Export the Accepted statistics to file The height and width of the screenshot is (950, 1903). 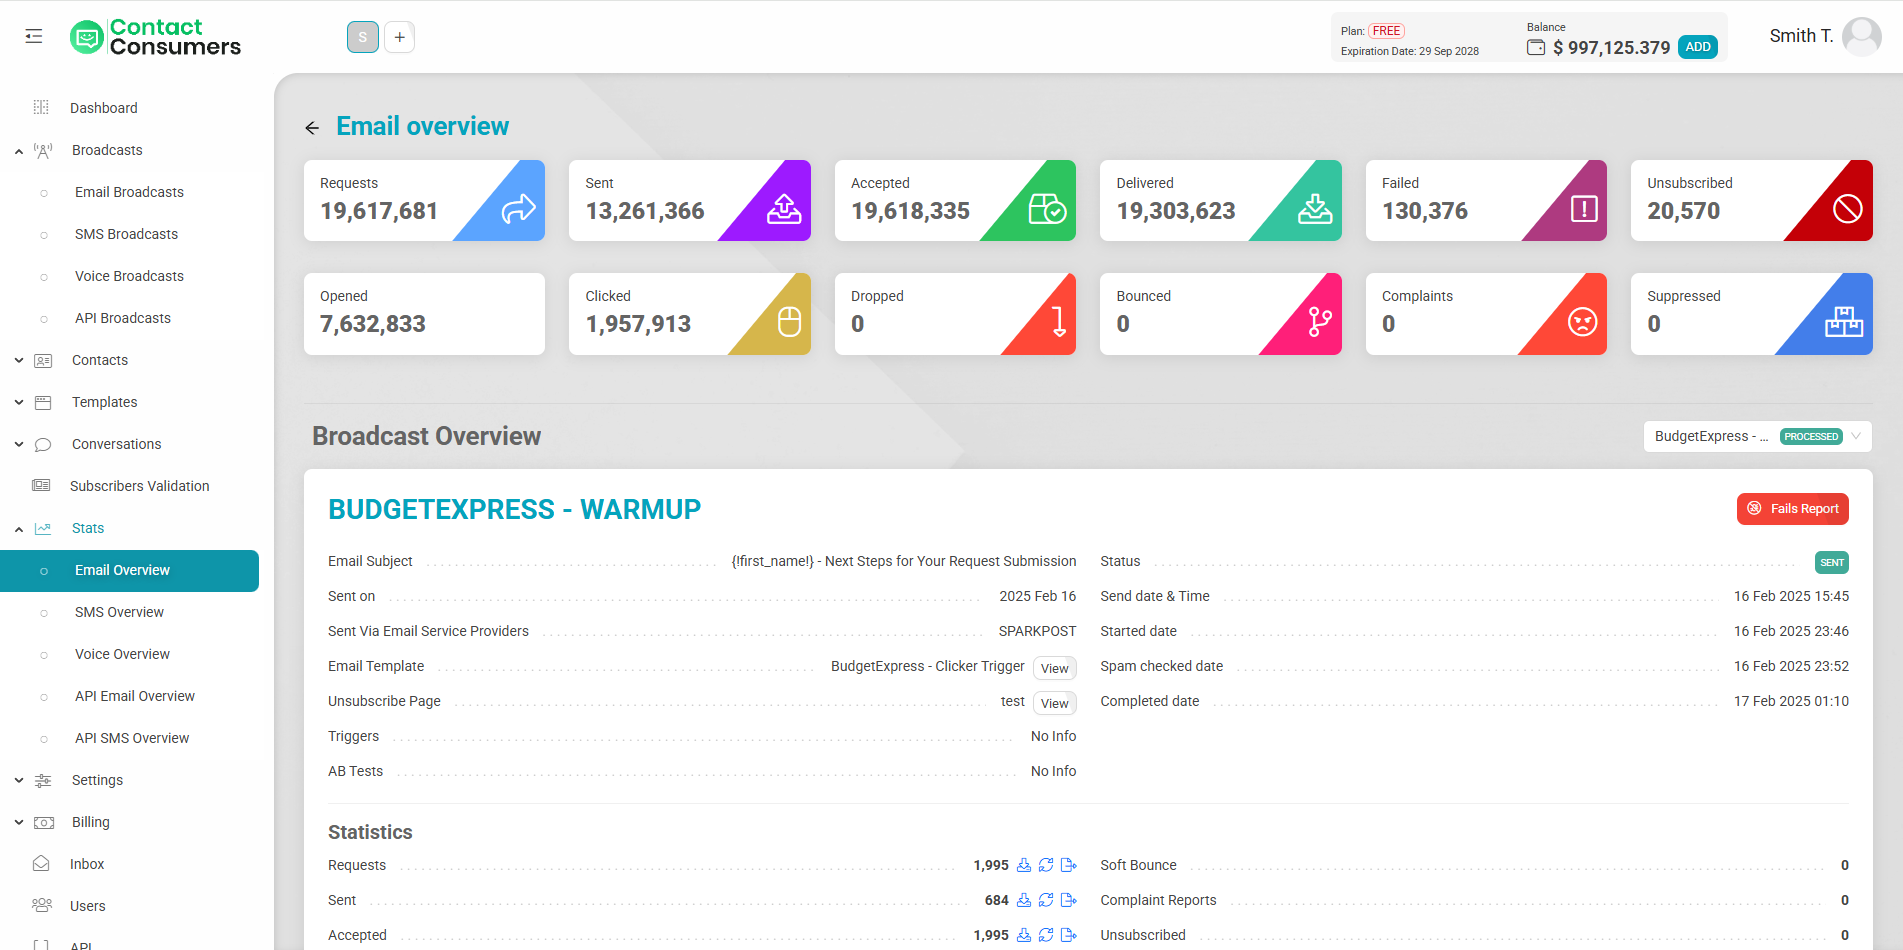pos(1068,935)
